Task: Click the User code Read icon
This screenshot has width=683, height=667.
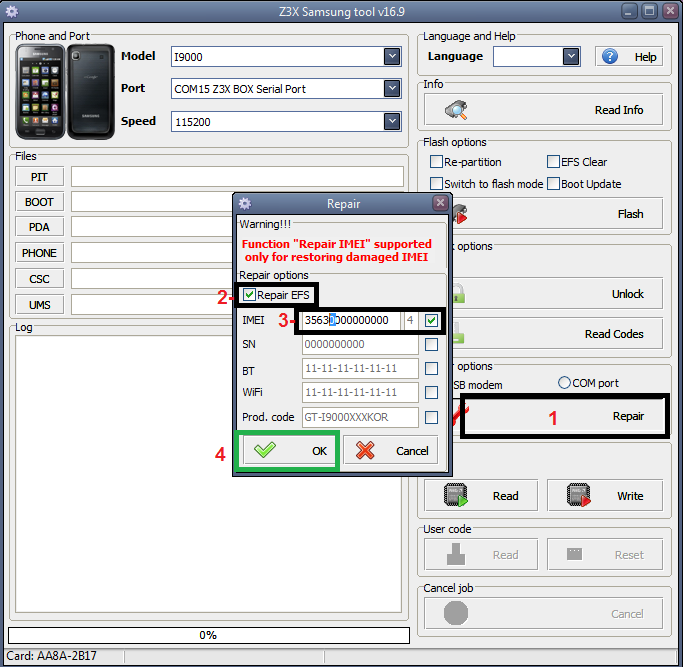Action: pos(456,554)
